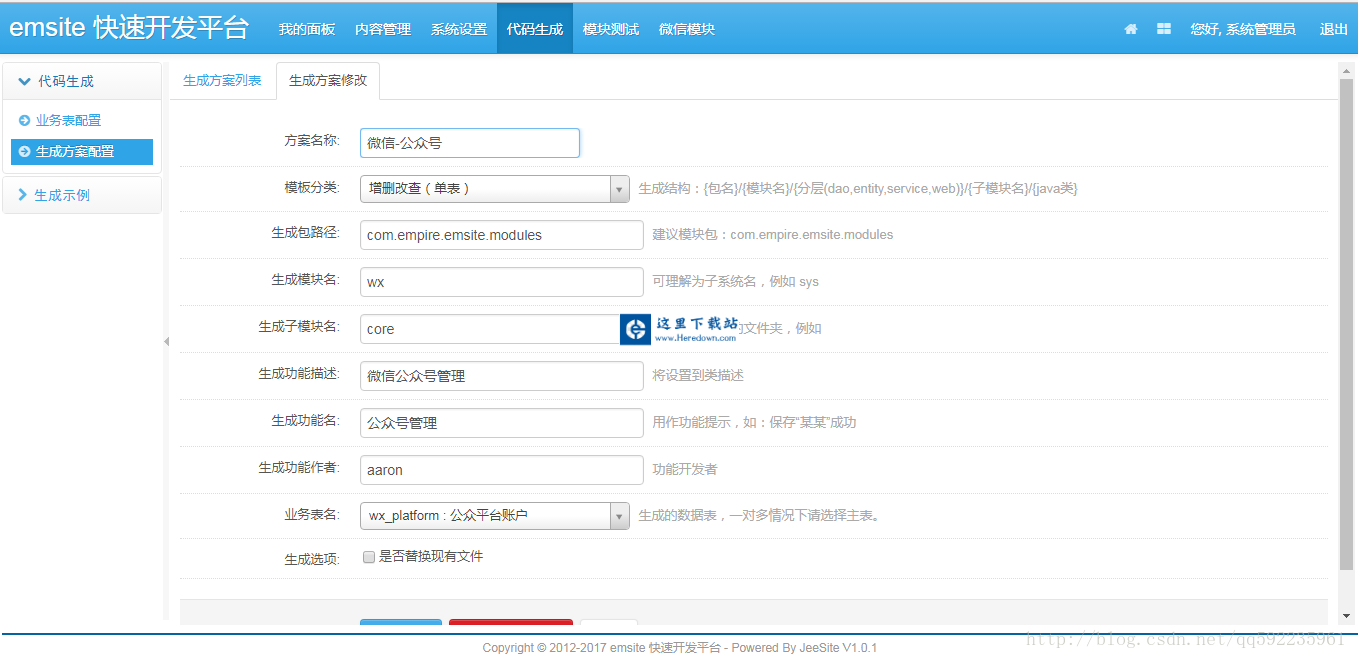Click the sidebar collapse handle arrow
The height and width of the screenshot is (659, 1358).
click(166, 342)
